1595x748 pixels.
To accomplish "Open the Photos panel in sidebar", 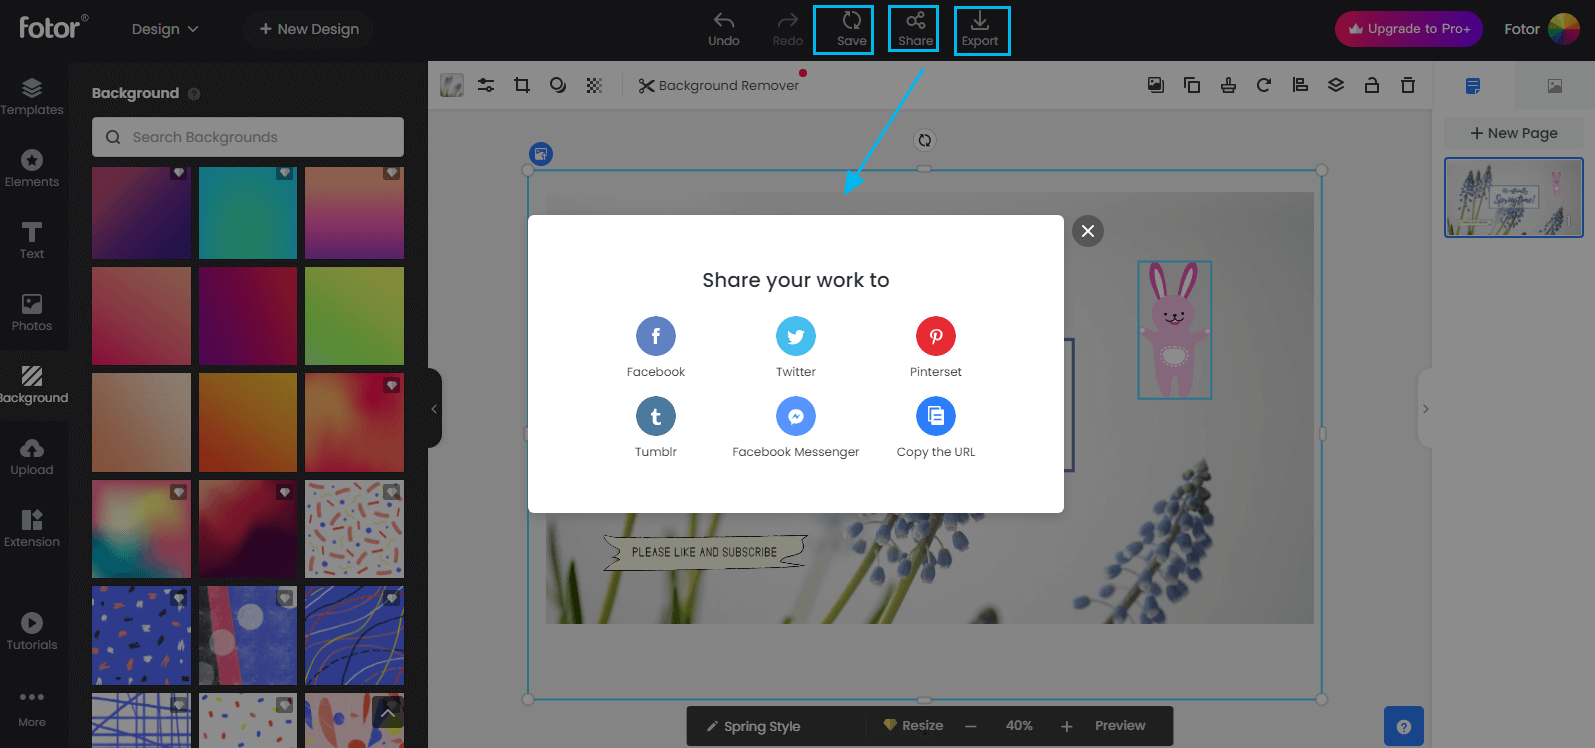I will [32, 313].
